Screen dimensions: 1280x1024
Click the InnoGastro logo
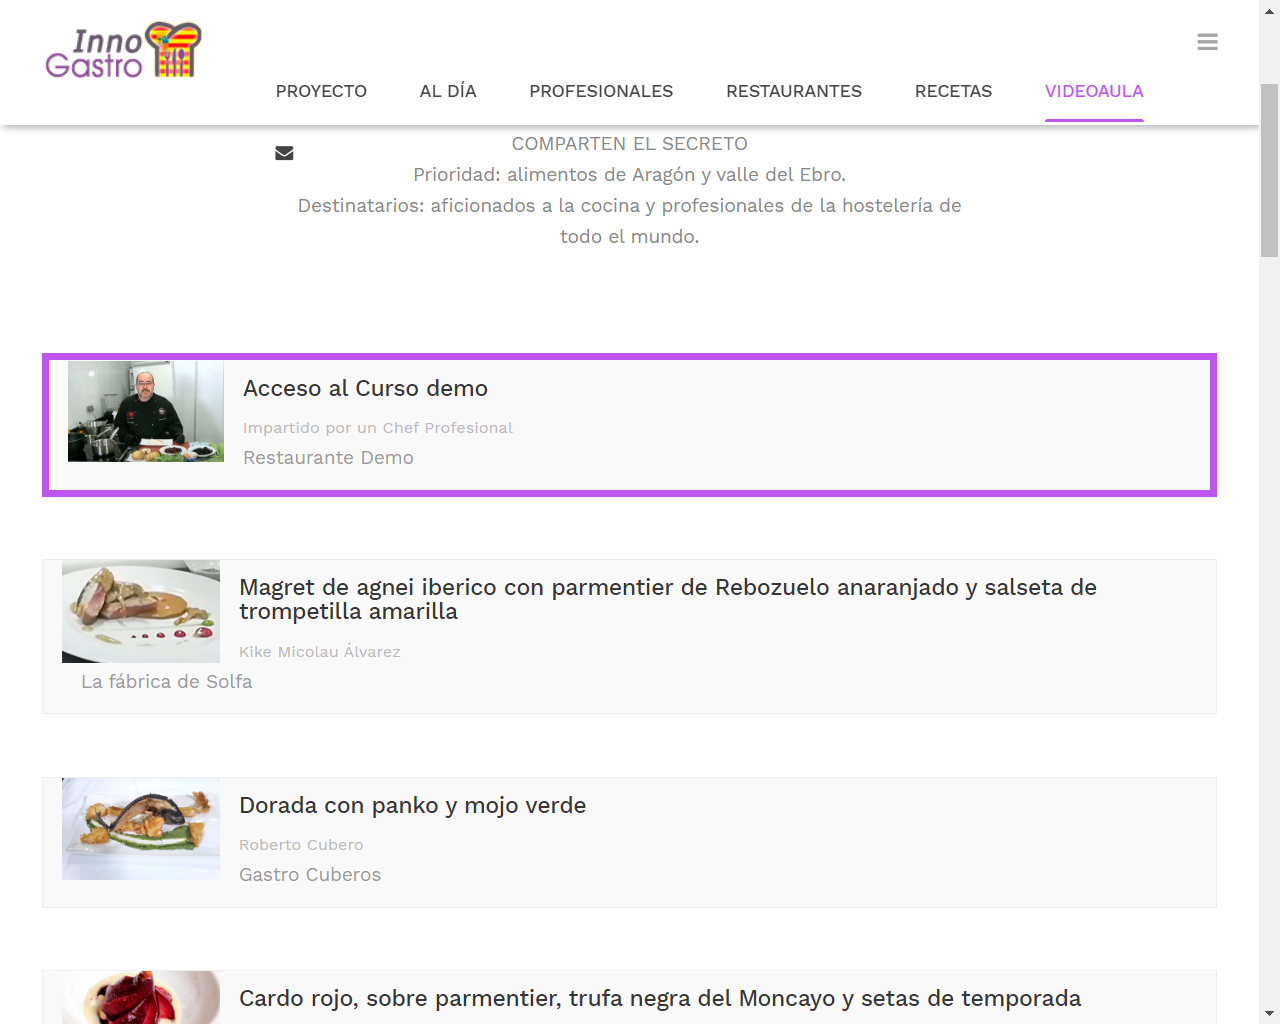coord(123,51)
